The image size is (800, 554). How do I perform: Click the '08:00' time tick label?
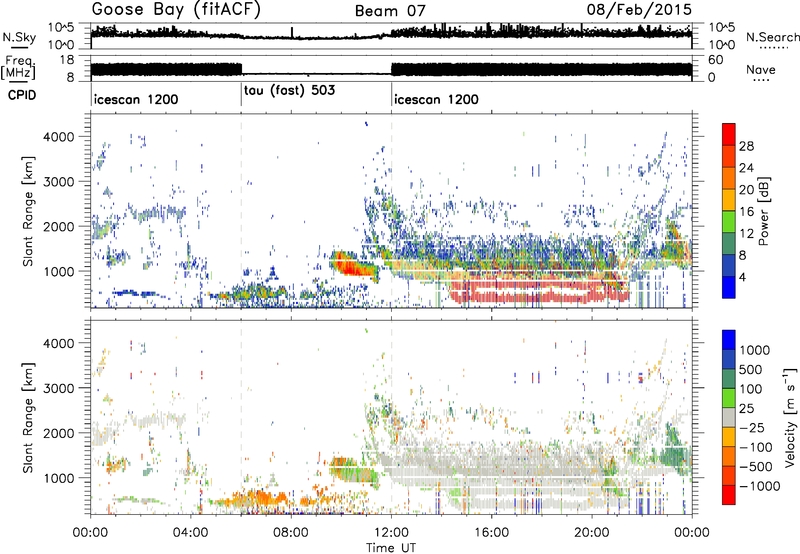tap(291, 533)
